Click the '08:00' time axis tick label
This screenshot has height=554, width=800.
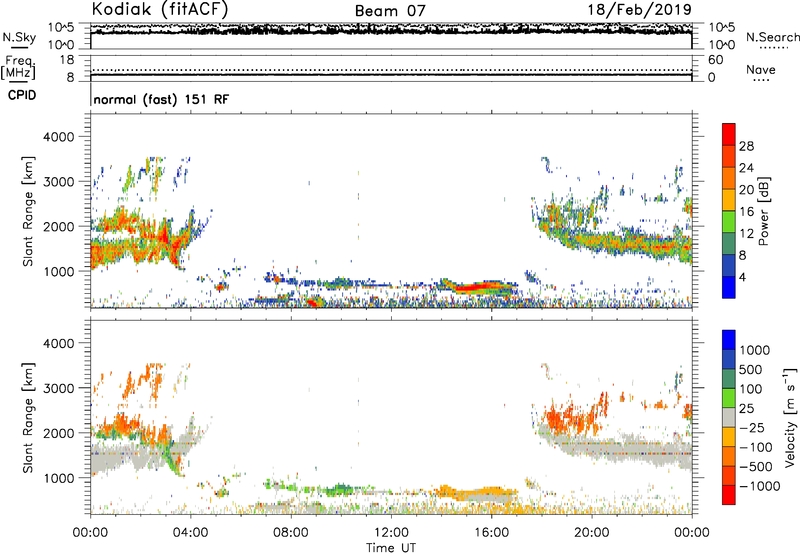click(x=291, y=533)
